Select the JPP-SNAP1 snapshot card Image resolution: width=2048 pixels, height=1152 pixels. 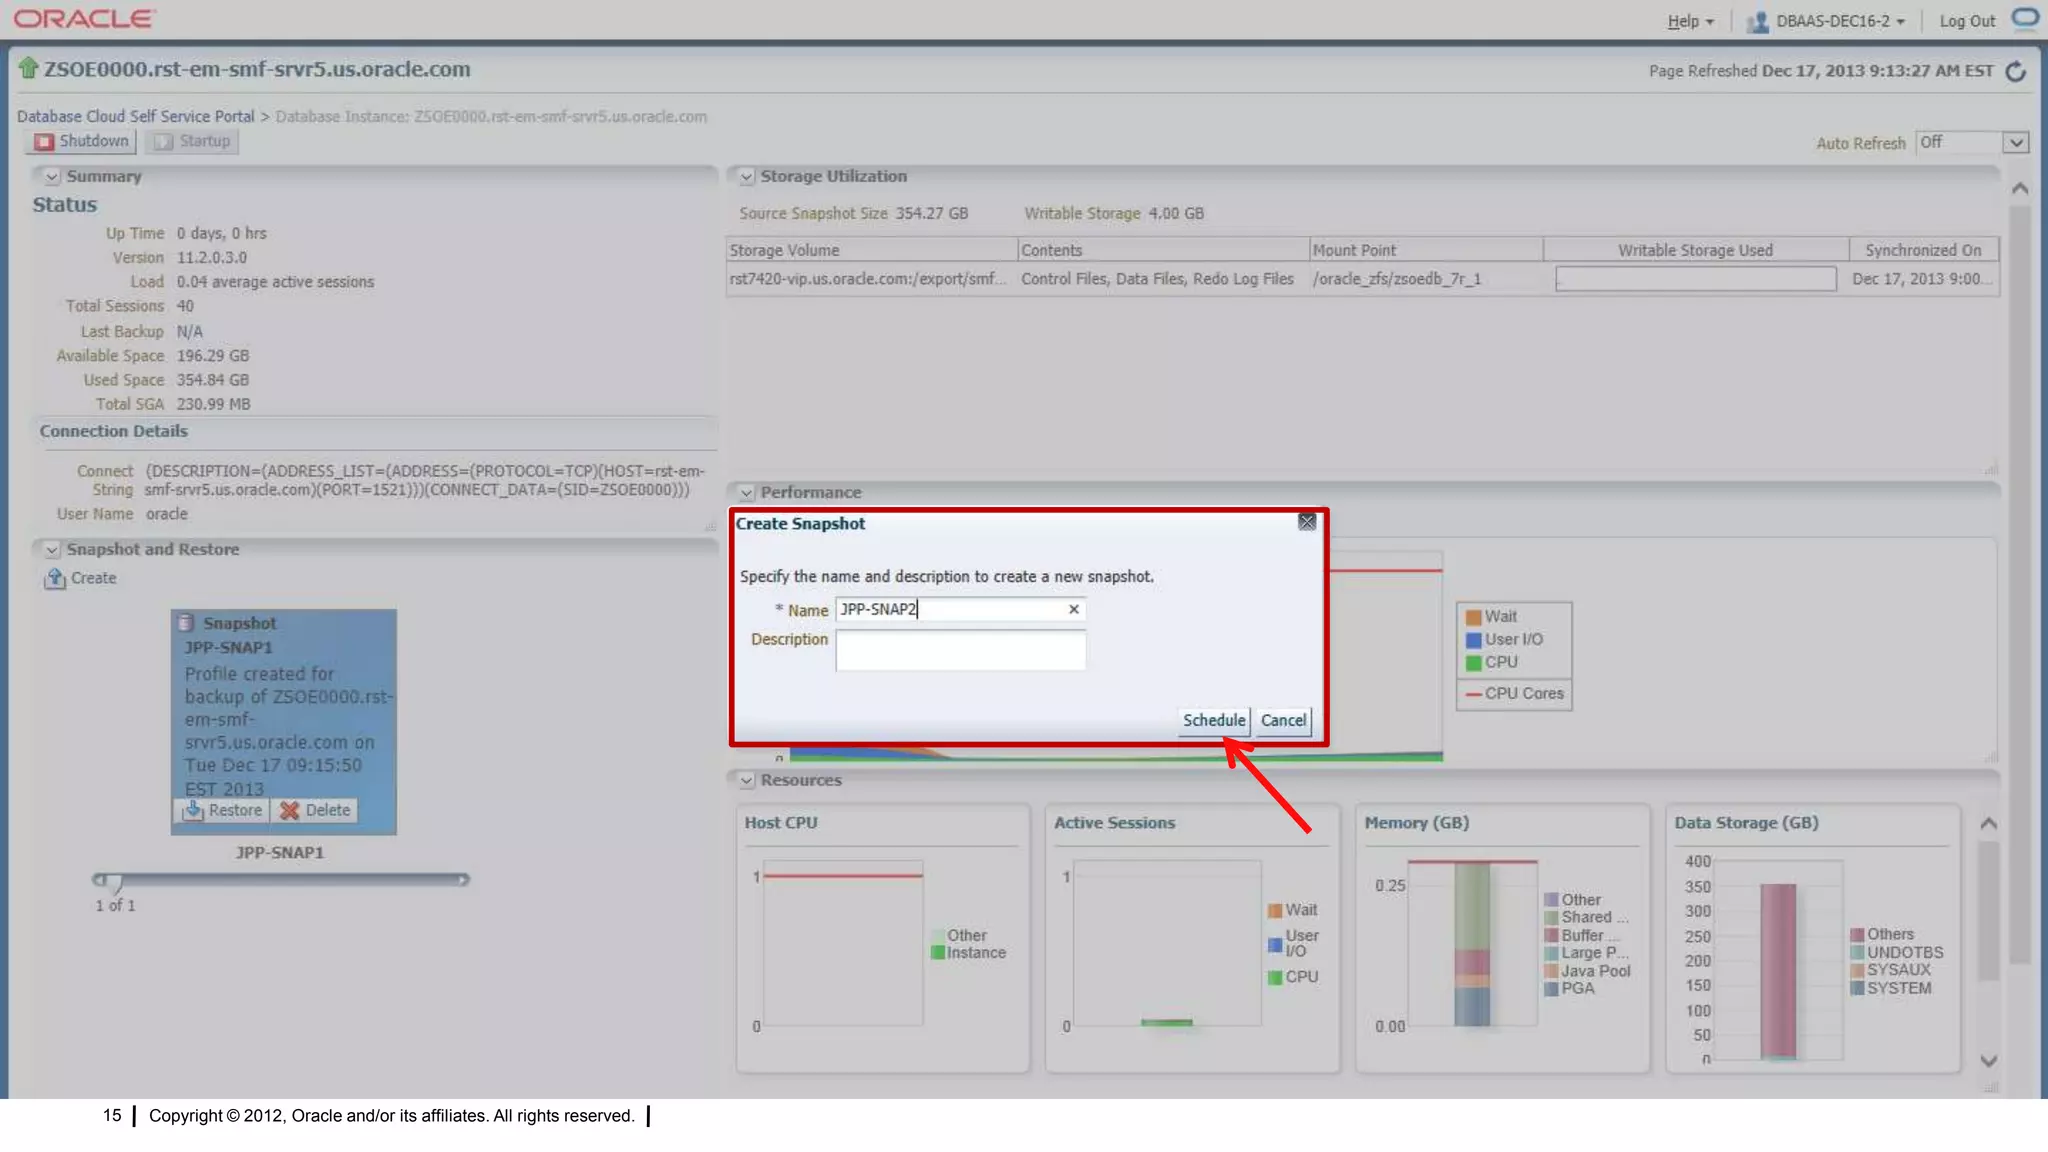click(x=283, y=722)
